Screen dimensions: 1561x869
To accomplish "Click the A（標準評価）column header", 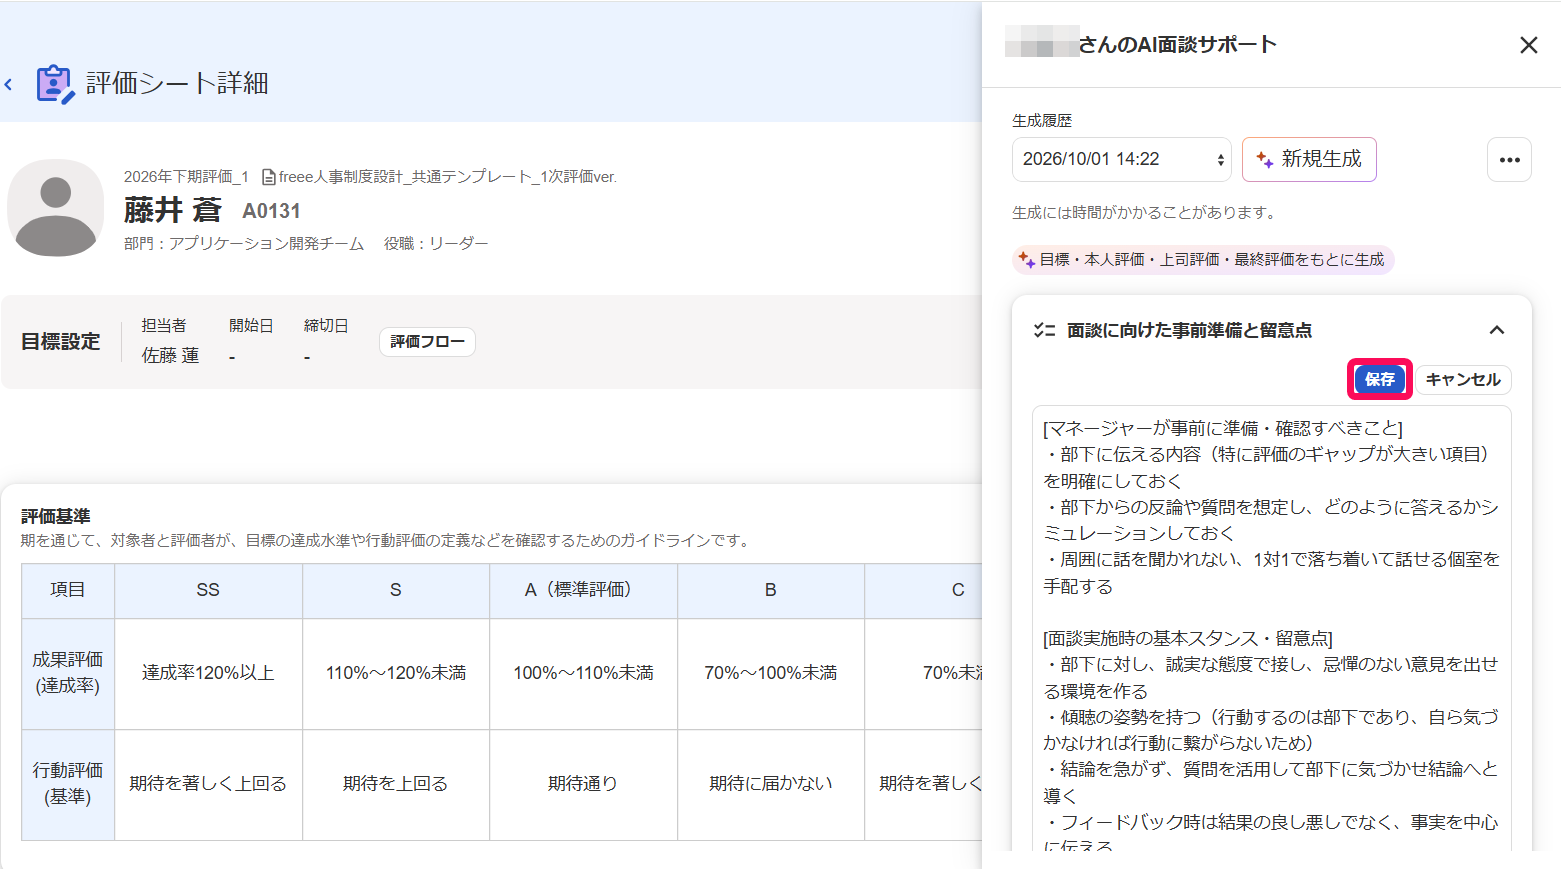I will (x=583, y=590).
